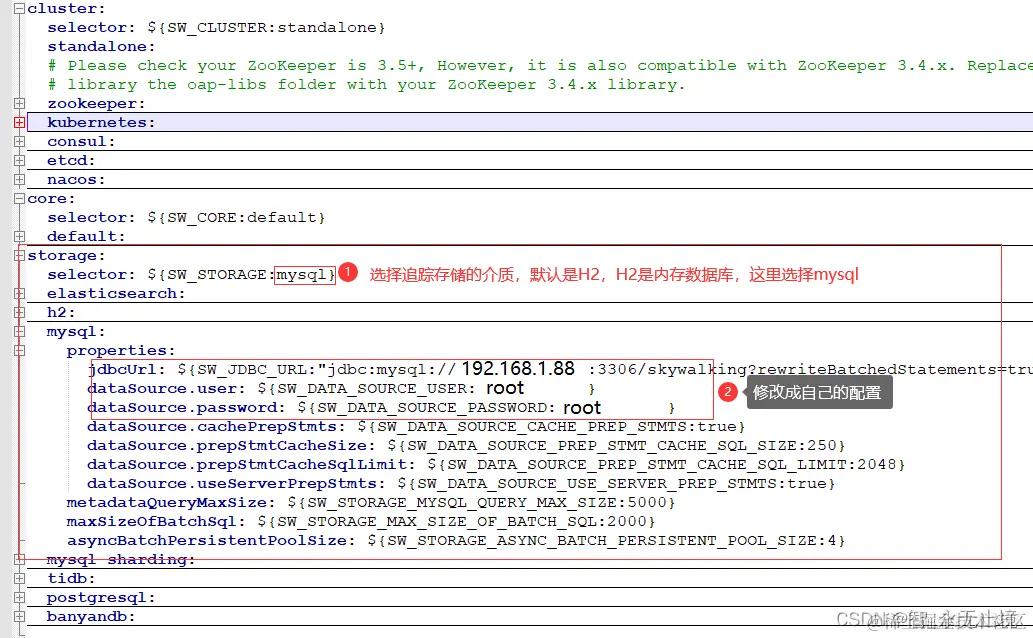Click the 'tidb:' line text

click(71, 579)
